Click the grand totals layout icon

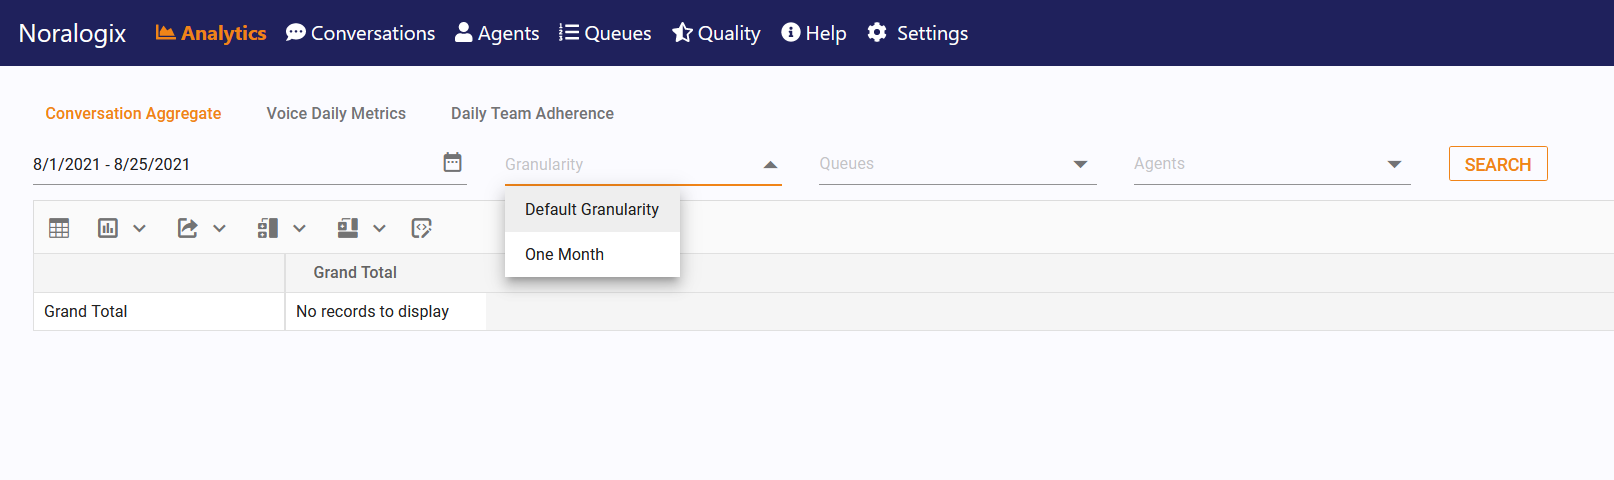347,228
